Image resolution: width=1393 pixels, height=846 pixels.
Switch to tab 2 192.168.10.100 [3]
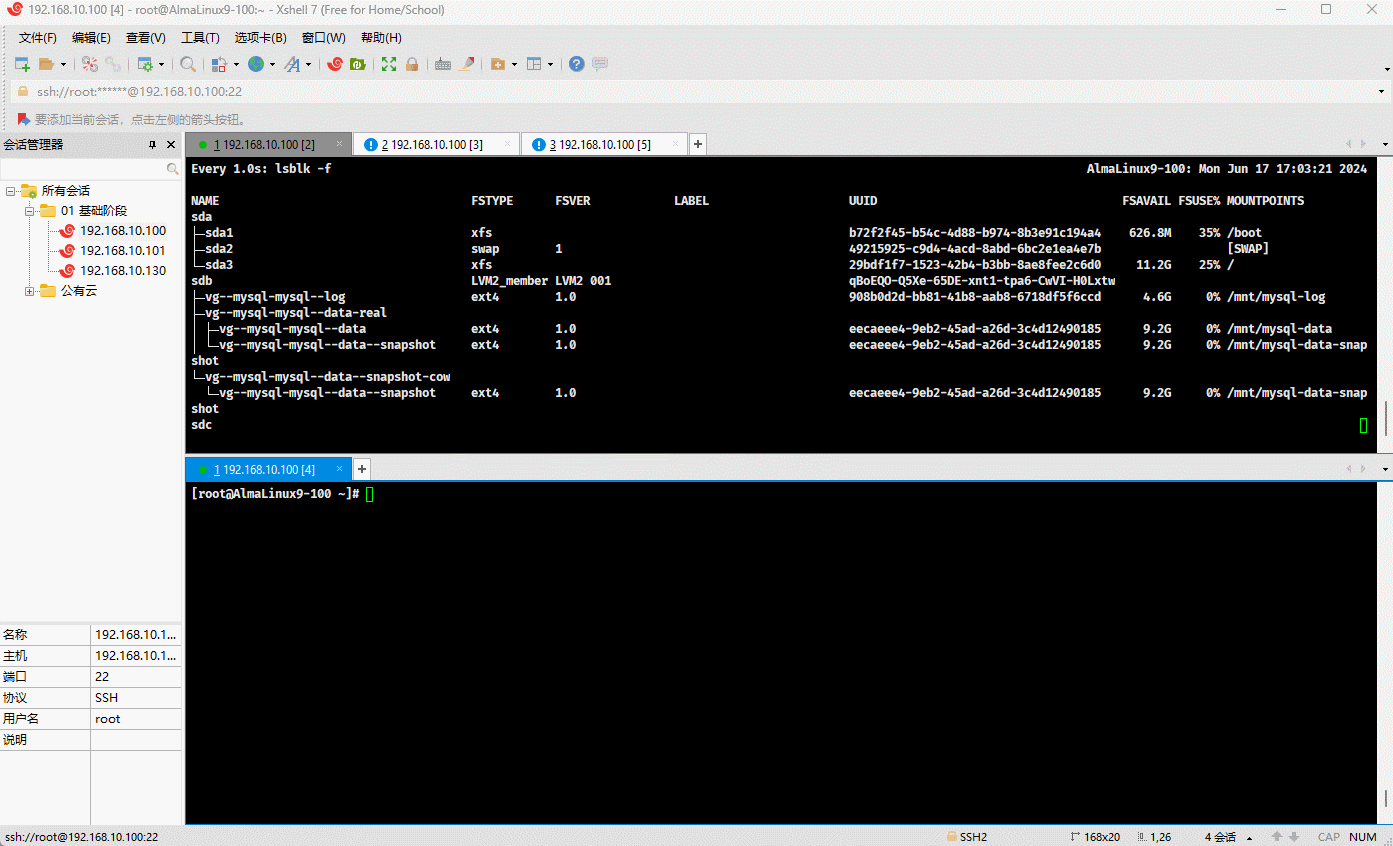point(432,145)
